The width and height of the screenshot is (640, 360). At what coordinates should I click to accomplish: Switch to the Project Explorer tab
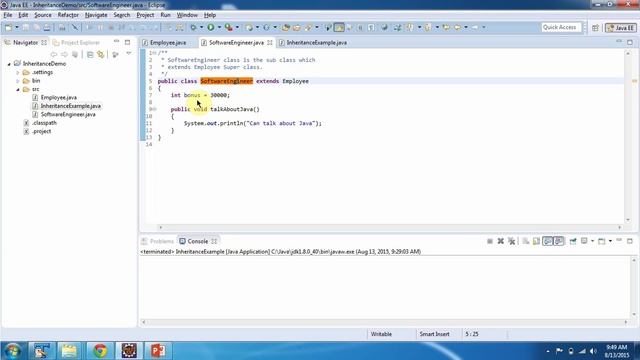pos(77,42)
